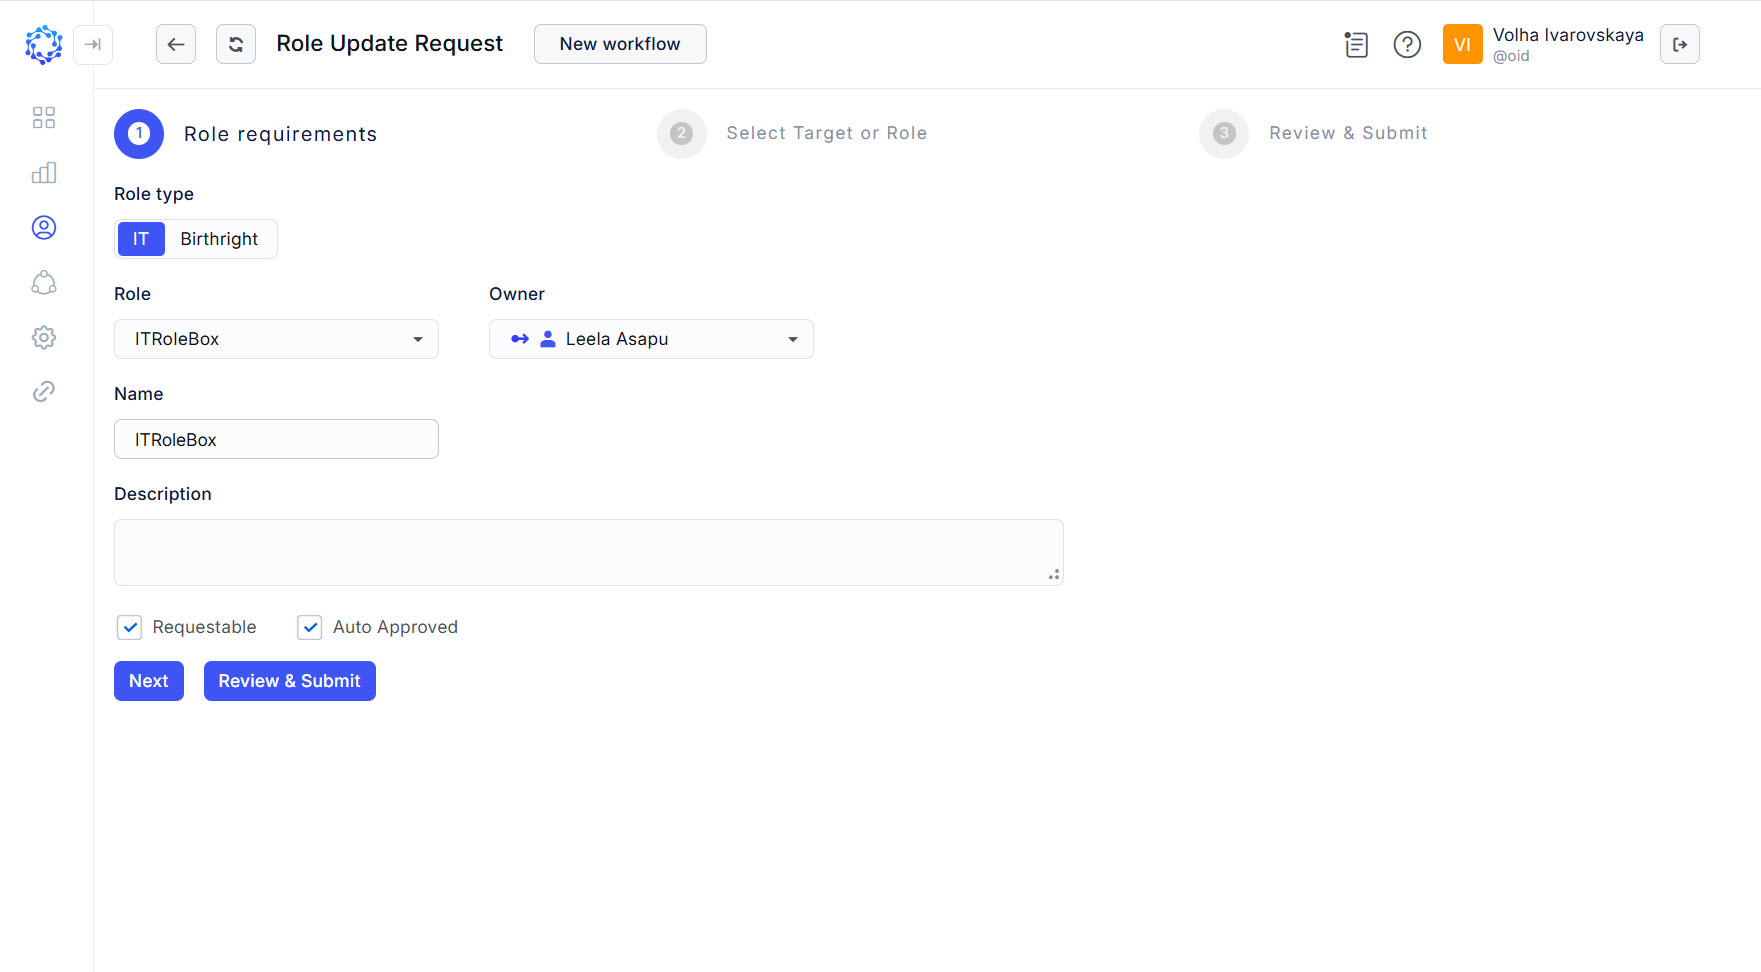
Task: Collapse the sidebar using the pin icon
Action: point(93,45)
